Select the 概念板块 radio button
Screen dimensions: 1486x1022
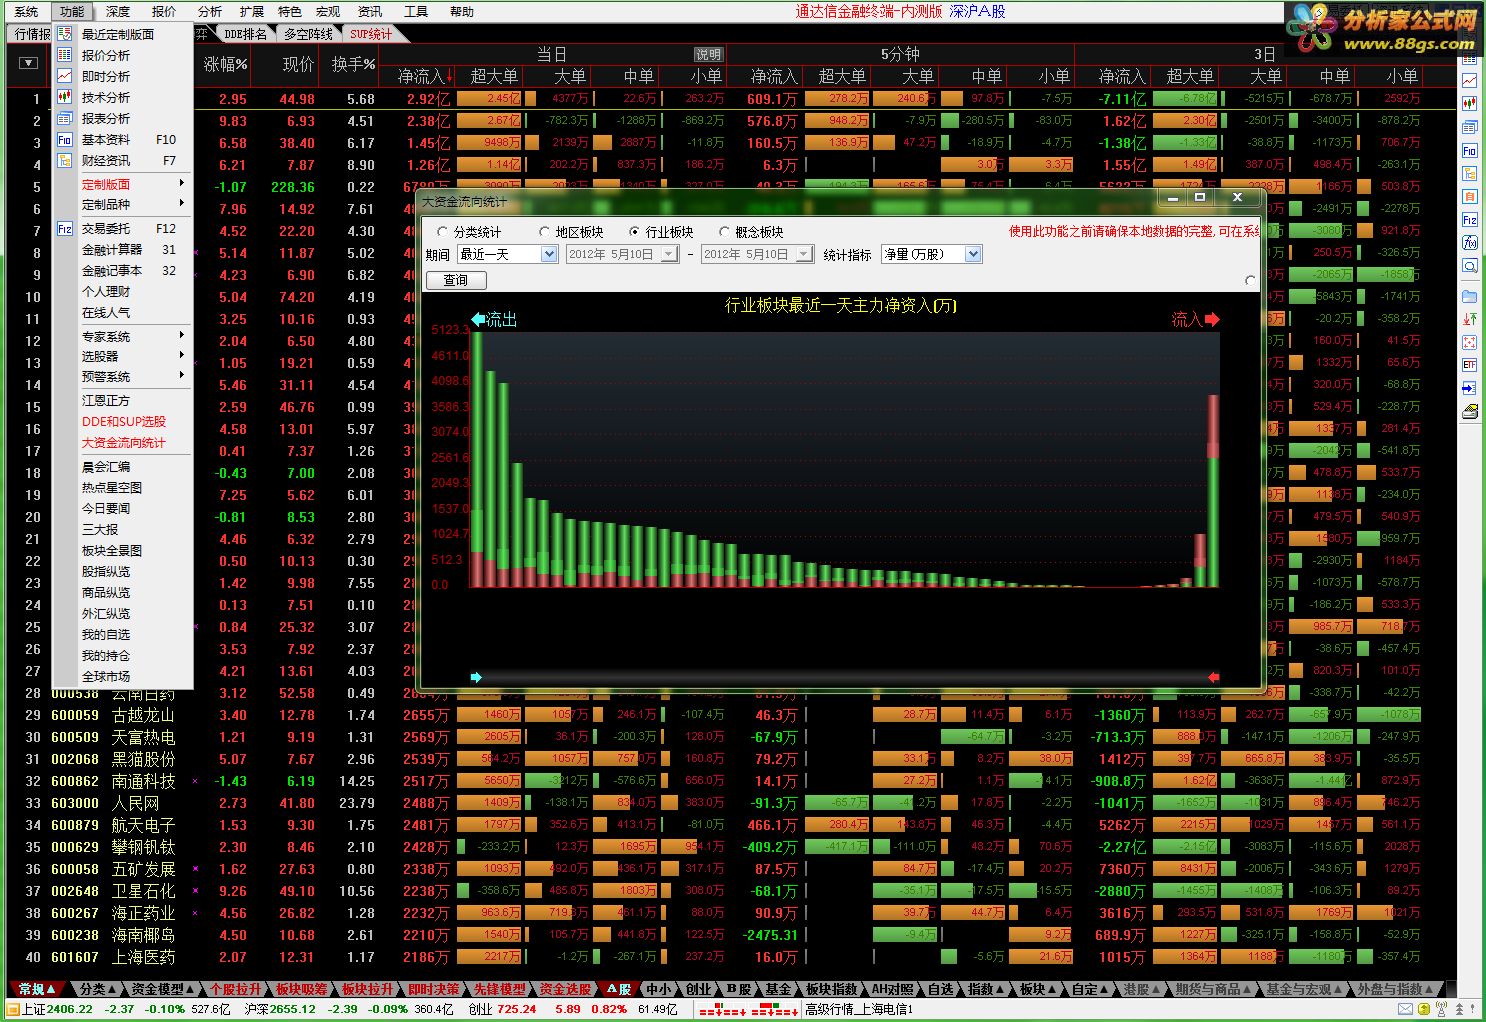(x=724, y=232)
